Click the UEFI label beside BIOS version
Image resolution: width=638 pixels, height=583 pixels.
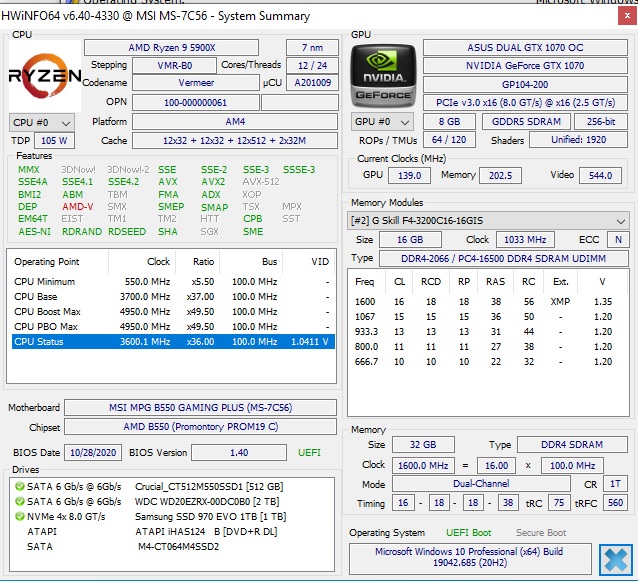click(x=309, y=452)
